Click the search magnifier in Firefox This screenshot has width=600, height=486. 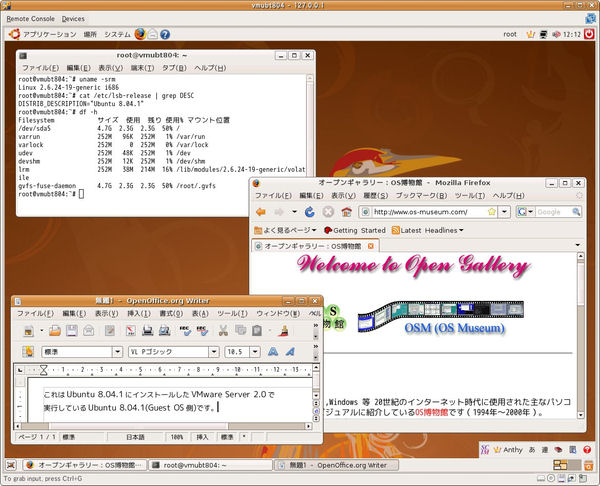[x=576, y=212]
